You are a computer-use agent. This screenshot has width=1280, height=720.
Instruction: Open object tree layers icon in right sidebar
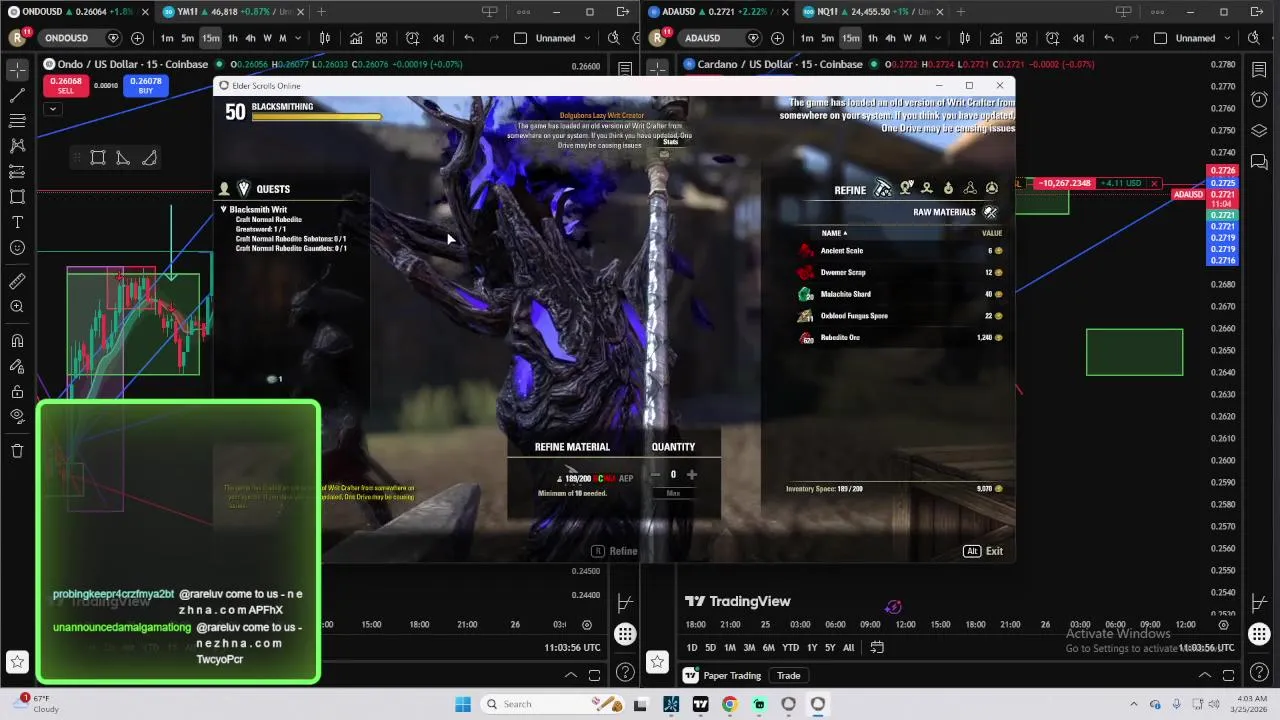point(1259,131)
